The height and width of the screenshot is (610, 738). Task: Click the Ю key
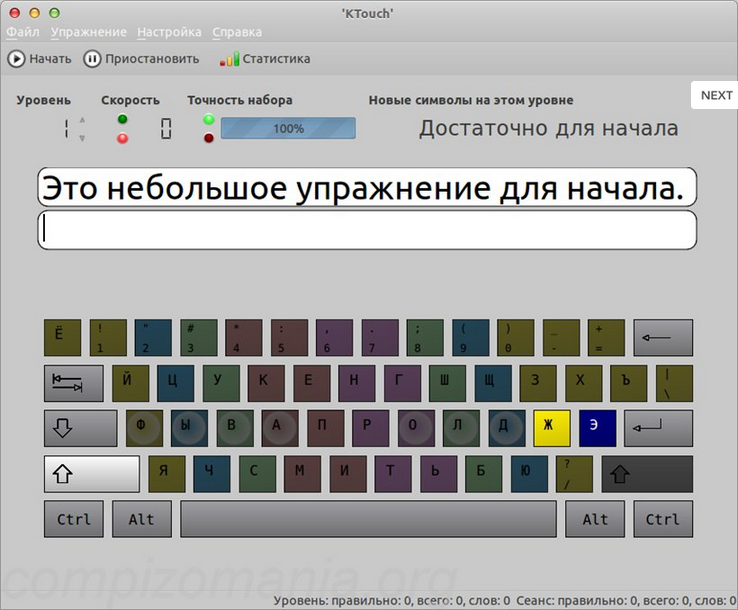tap(529, 474)
